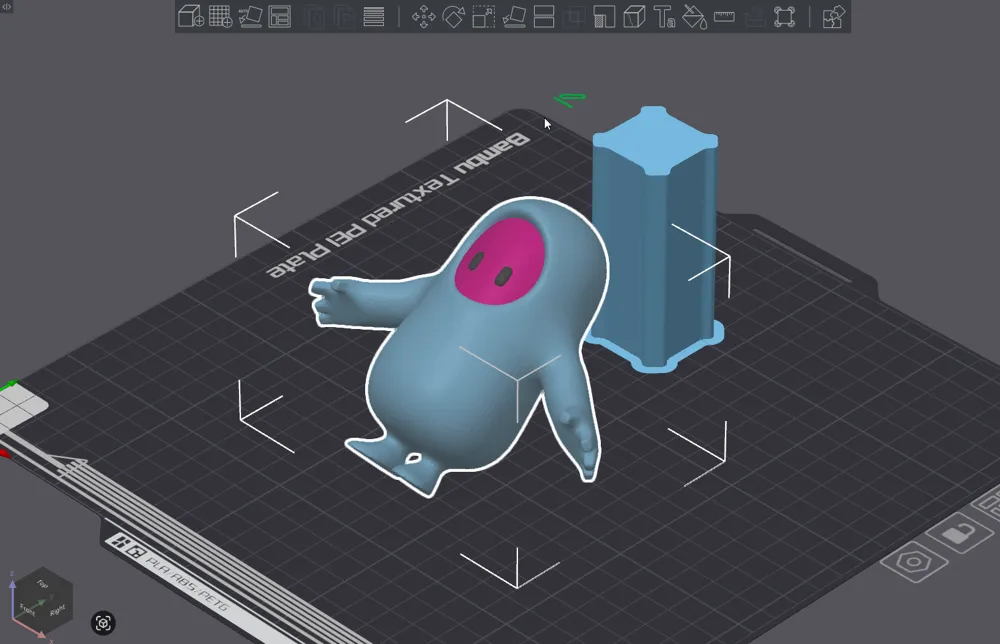
Task: Select the Cut tool
Action: click(x=543, y=17)
